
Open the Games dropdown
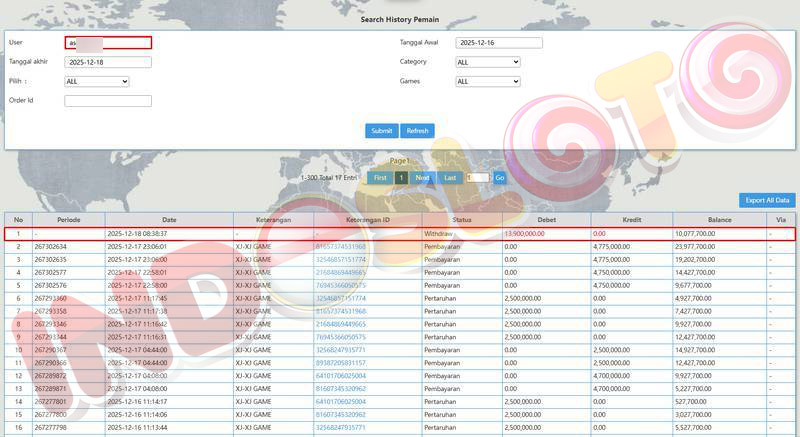487,81
